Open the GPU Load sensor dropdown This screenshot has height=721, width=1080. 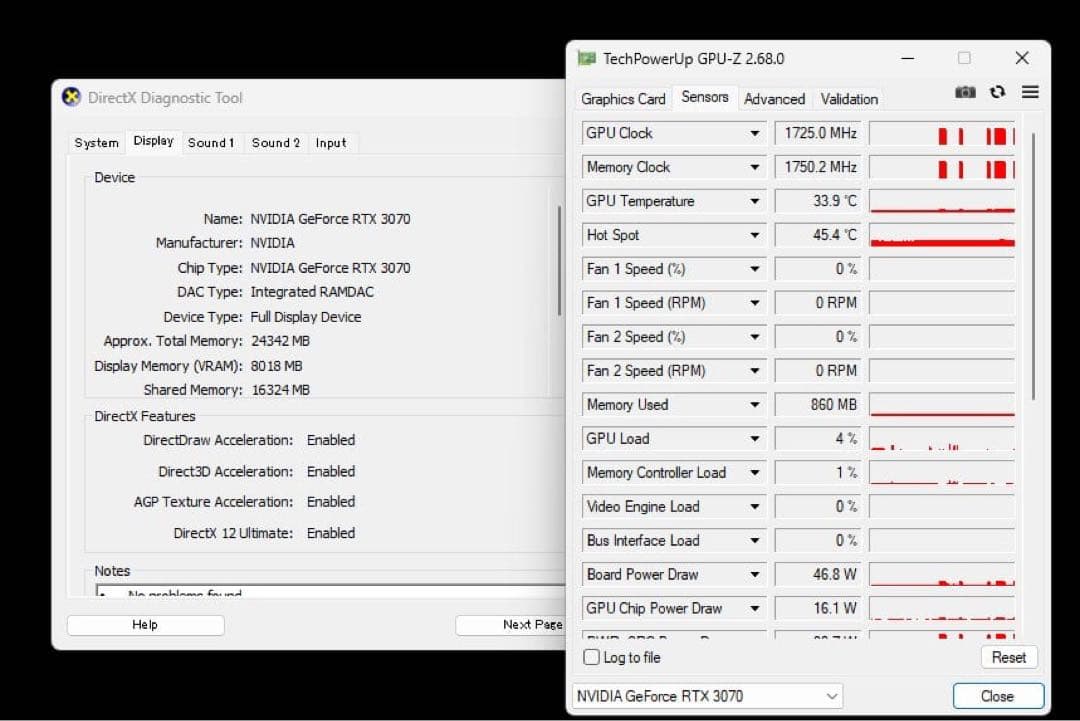click(754, 439)
